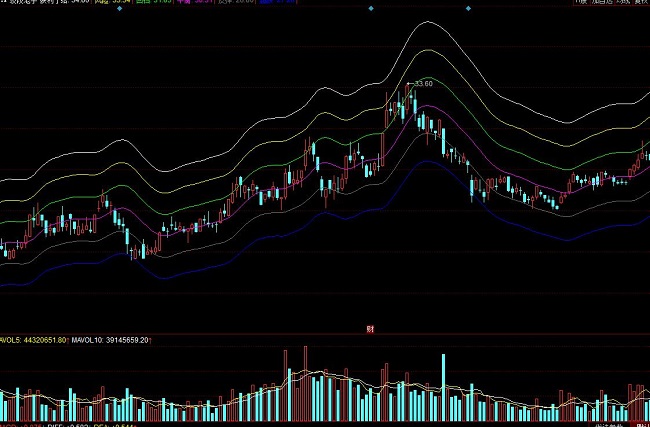Screen dimensions: 650x427
Task: Click the DIFF label in bottom indicator panel
Action: 55,424
